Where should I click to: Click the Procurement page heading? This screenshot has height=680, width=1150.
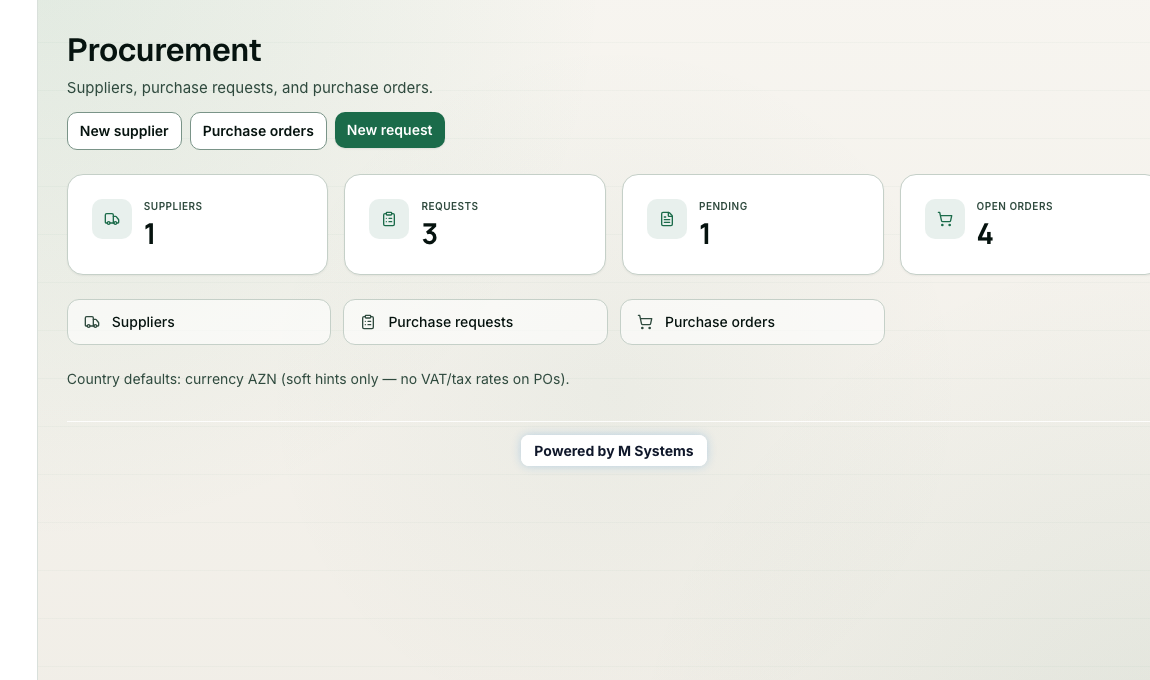(164, 50)
